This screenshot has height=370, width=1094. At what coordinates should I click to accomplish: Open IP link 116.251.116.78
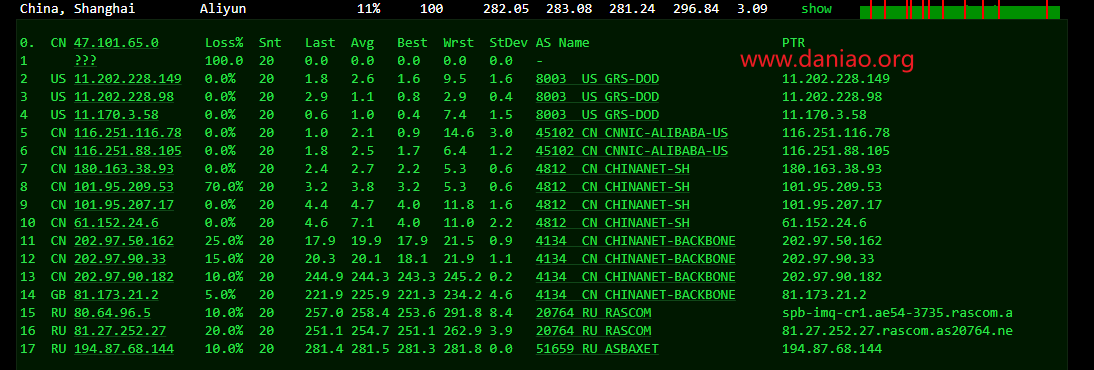(128, 133)
